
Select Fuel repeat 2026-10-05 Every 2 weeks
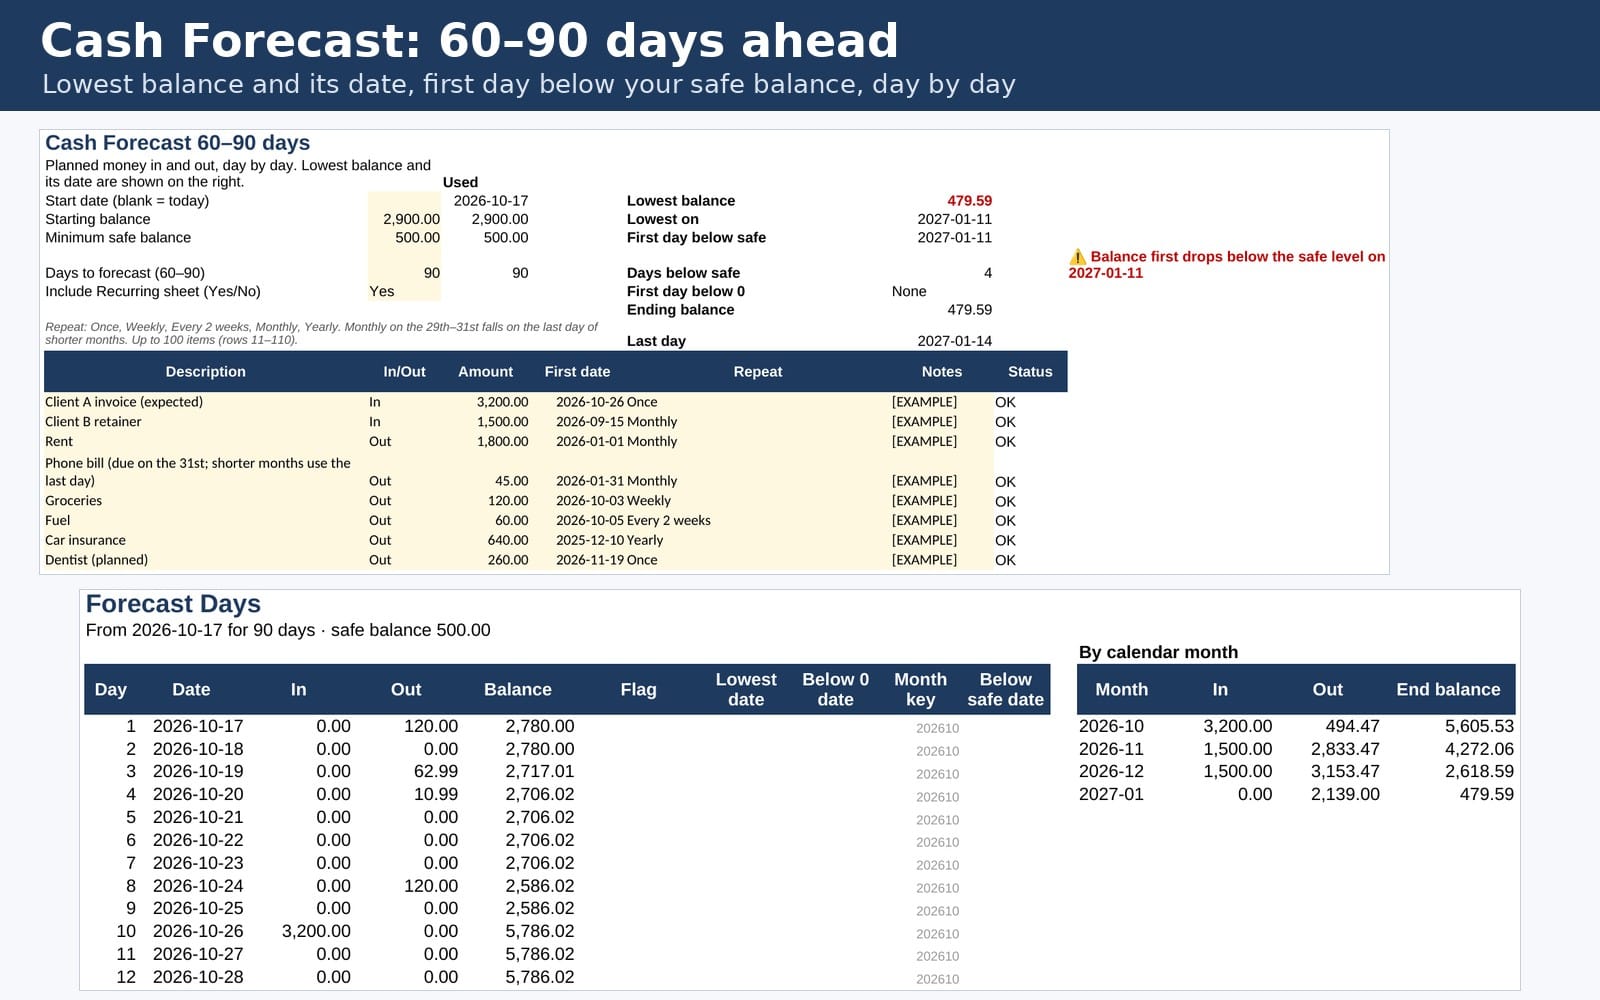pyautogui.click(x=633, y=521)
